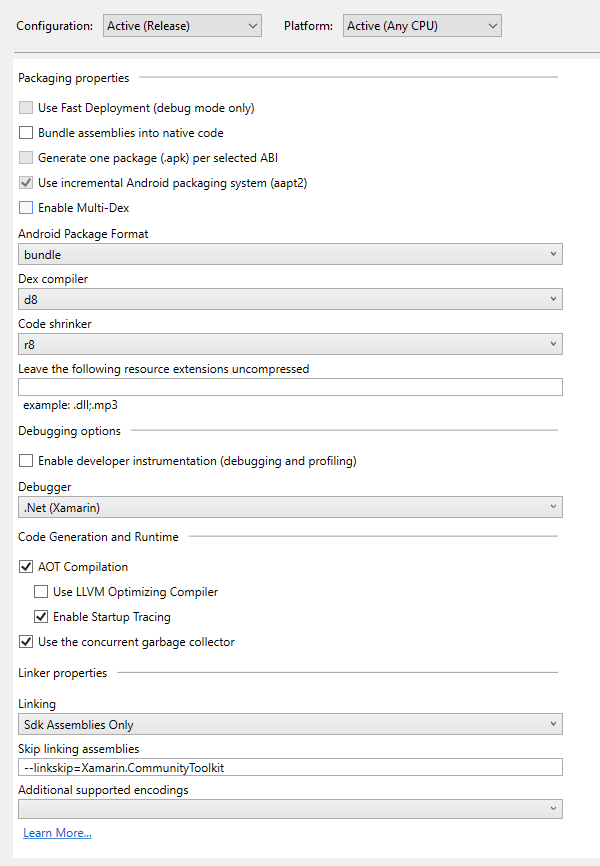Open the Platform dropdown
The width and height of the screenshot is (600, 866).
pyautogui.click(x=421, y=25)
